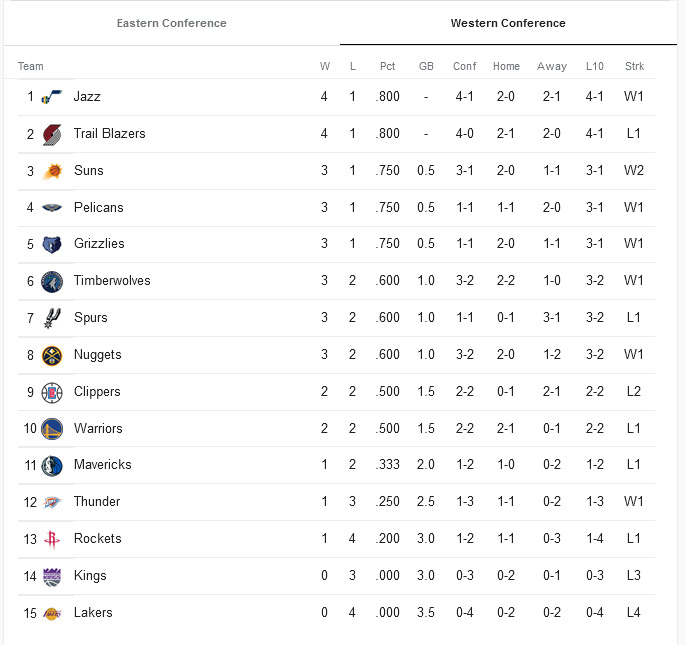Open the Kings team name link
Viewport: 686px width, 645px height.
[x=90, y=576]
